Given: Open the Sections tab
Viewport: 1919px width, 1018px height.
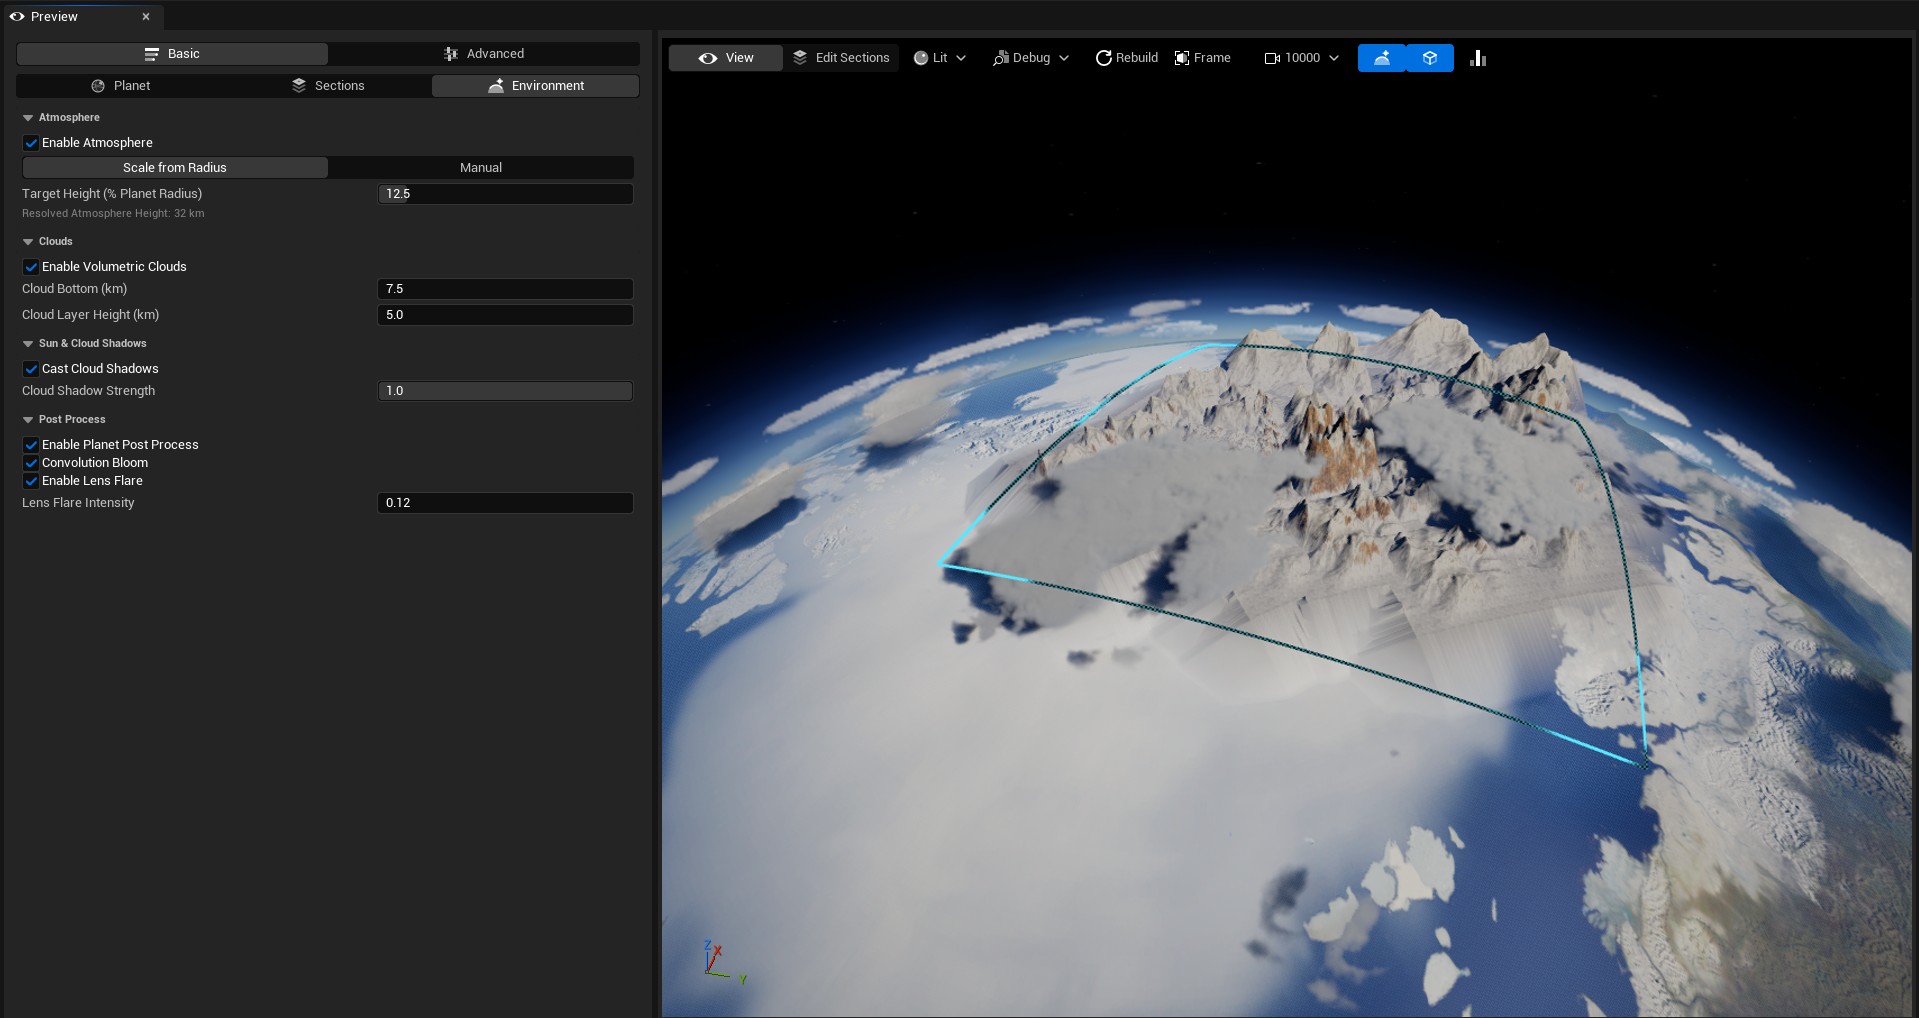Looking at the screenshot, I should pos(328,86).
